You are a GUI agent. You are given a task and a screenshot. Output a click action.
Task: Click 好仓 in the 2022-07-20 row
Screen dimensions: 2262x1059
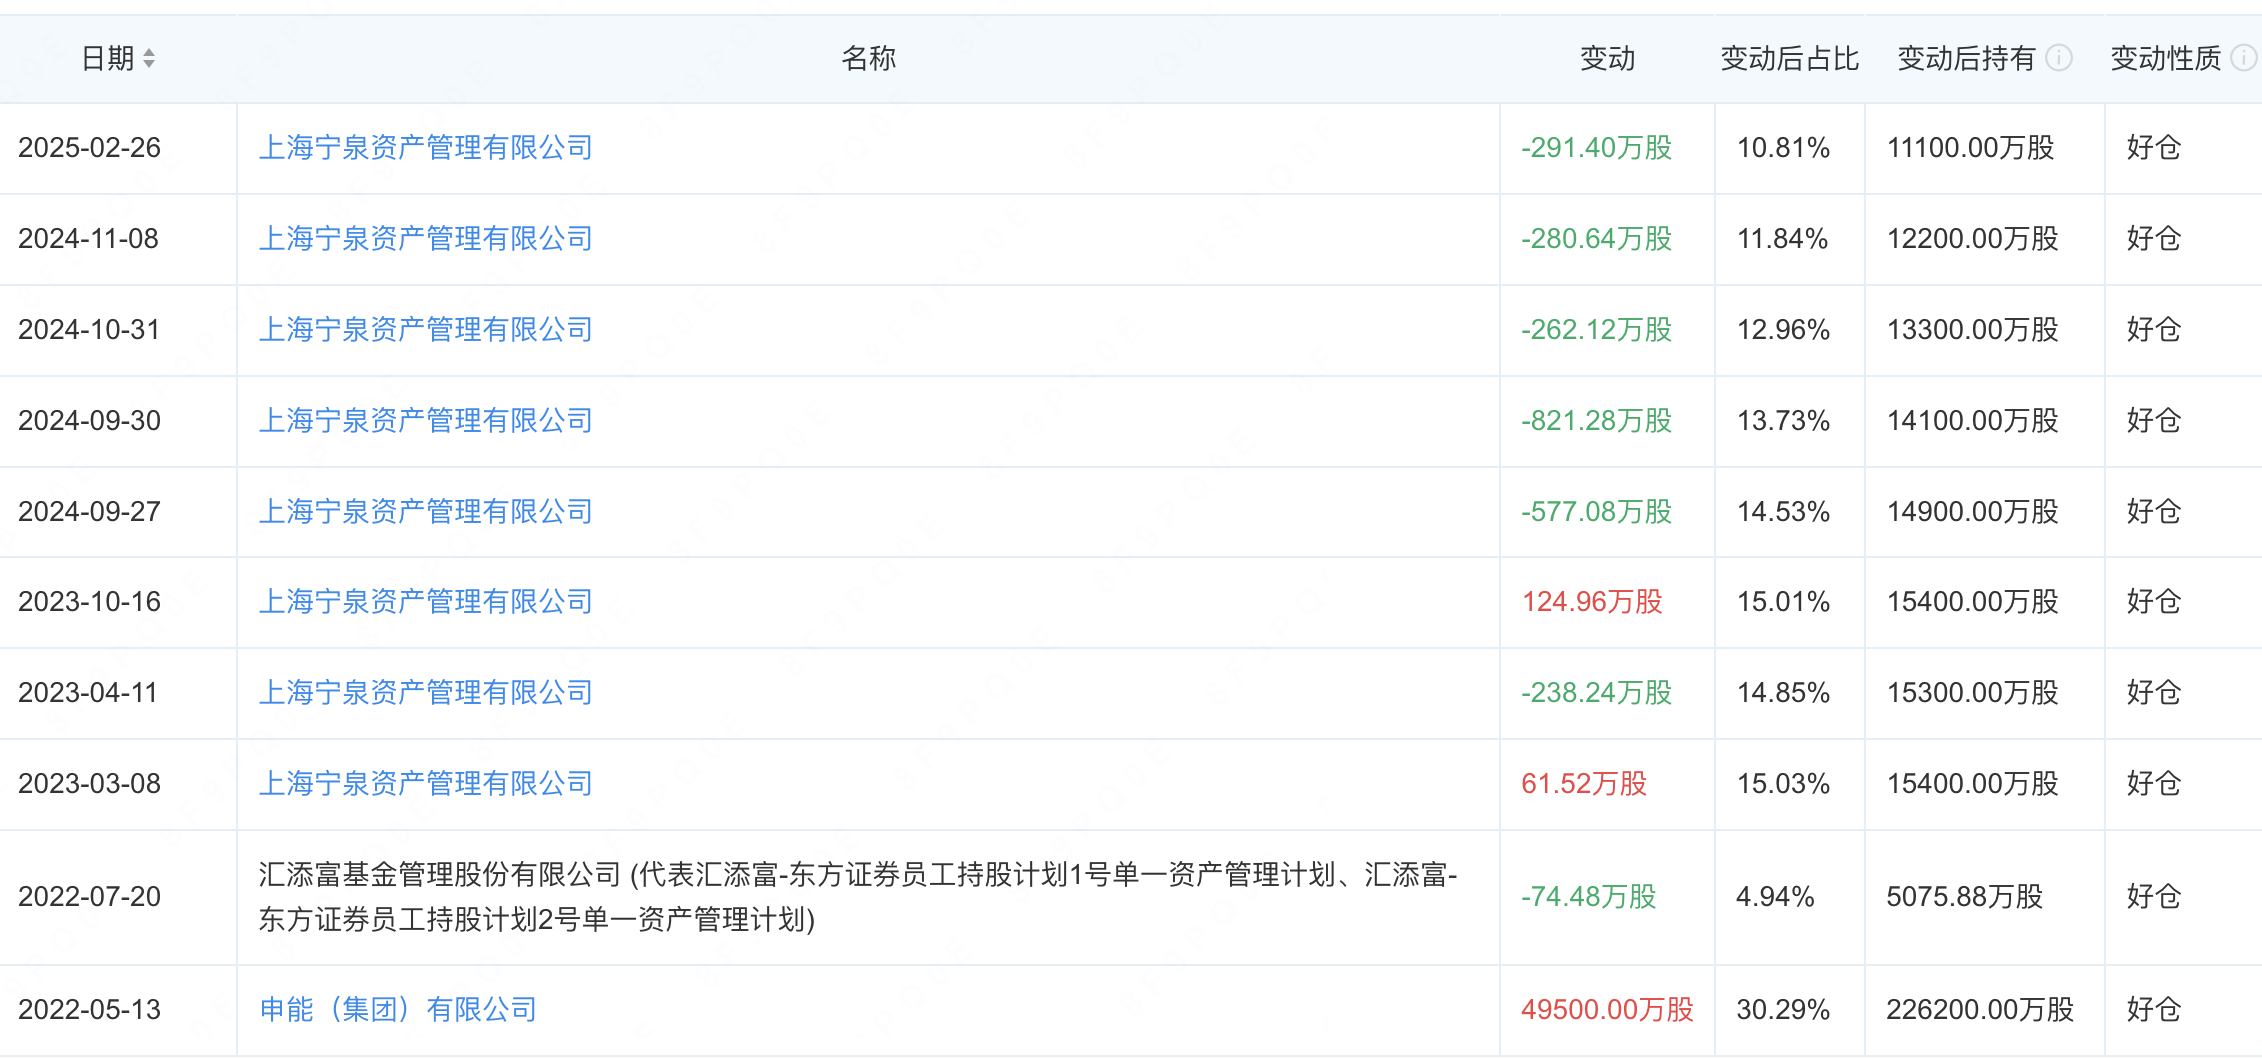tap(2154, 897)
